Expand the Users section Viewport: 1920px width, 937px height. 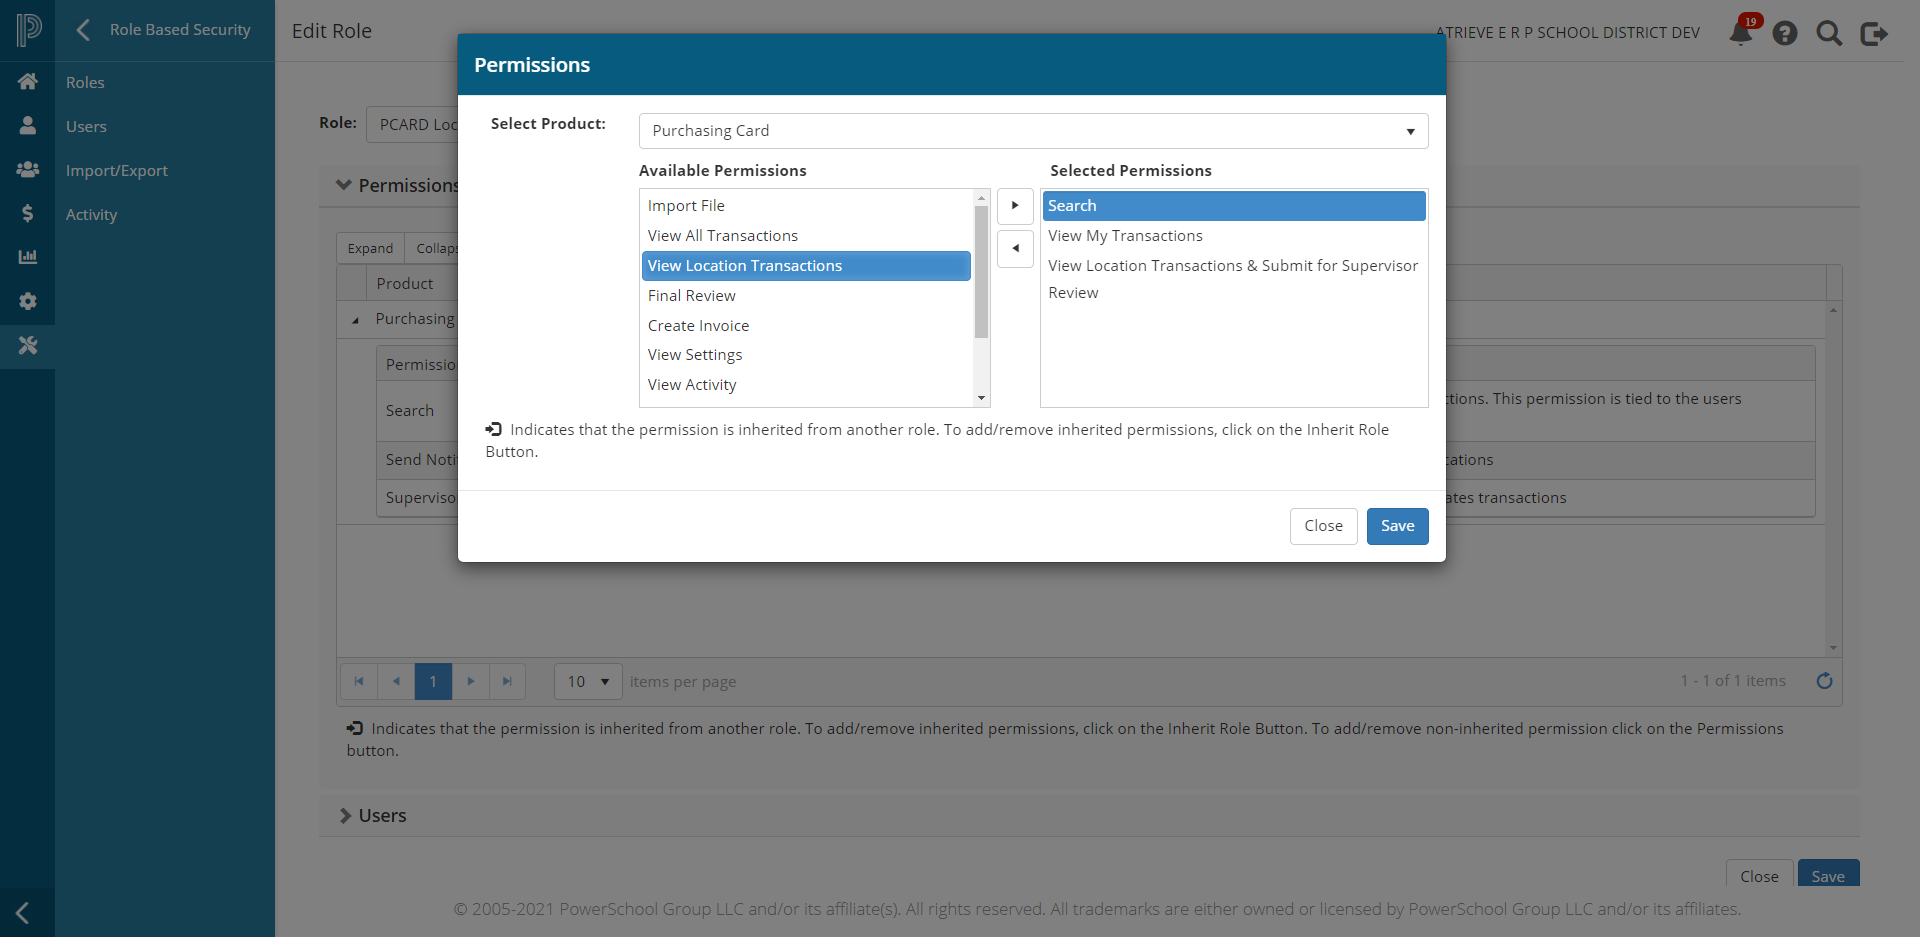tap(345, 815)
